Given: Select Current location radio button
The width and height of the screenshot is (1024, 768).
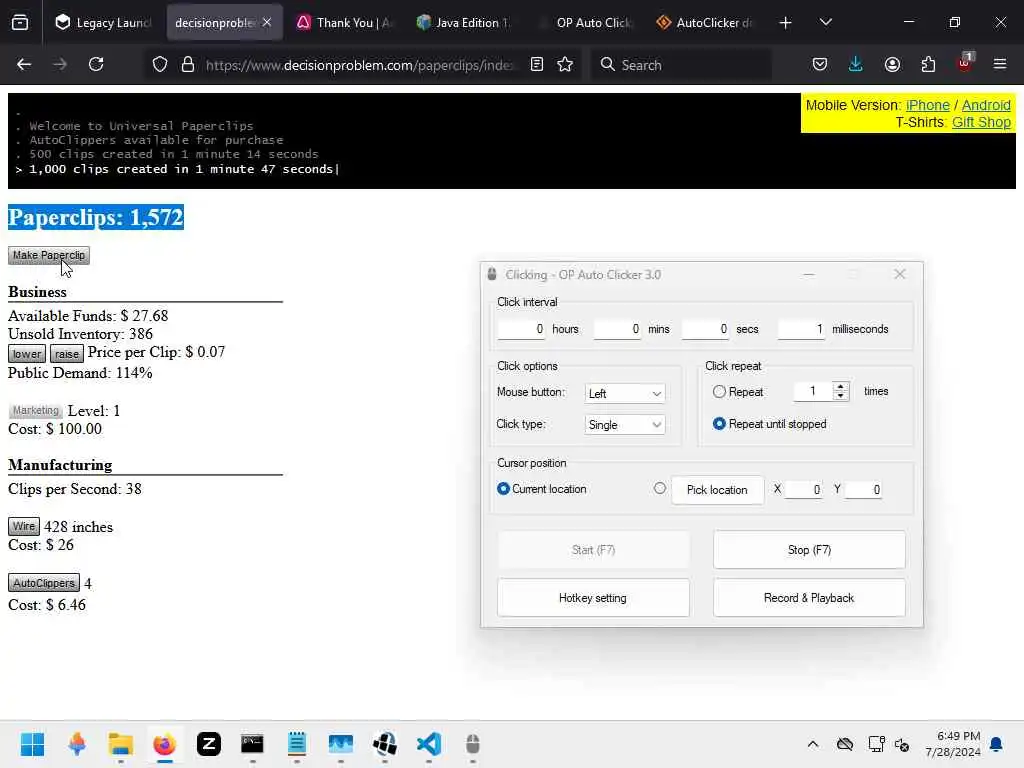Looking at the screenshot, I should 503,488.
